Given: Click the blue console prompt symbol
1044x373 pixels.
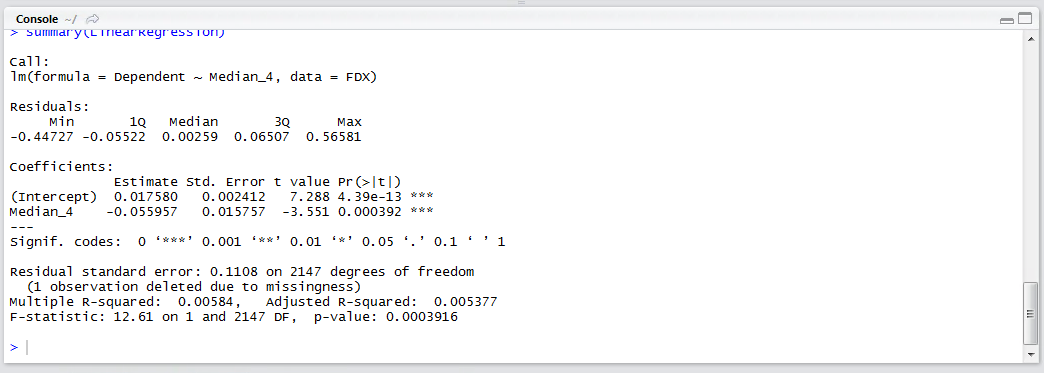Looking at the screenshot, I should pos(14,348).
